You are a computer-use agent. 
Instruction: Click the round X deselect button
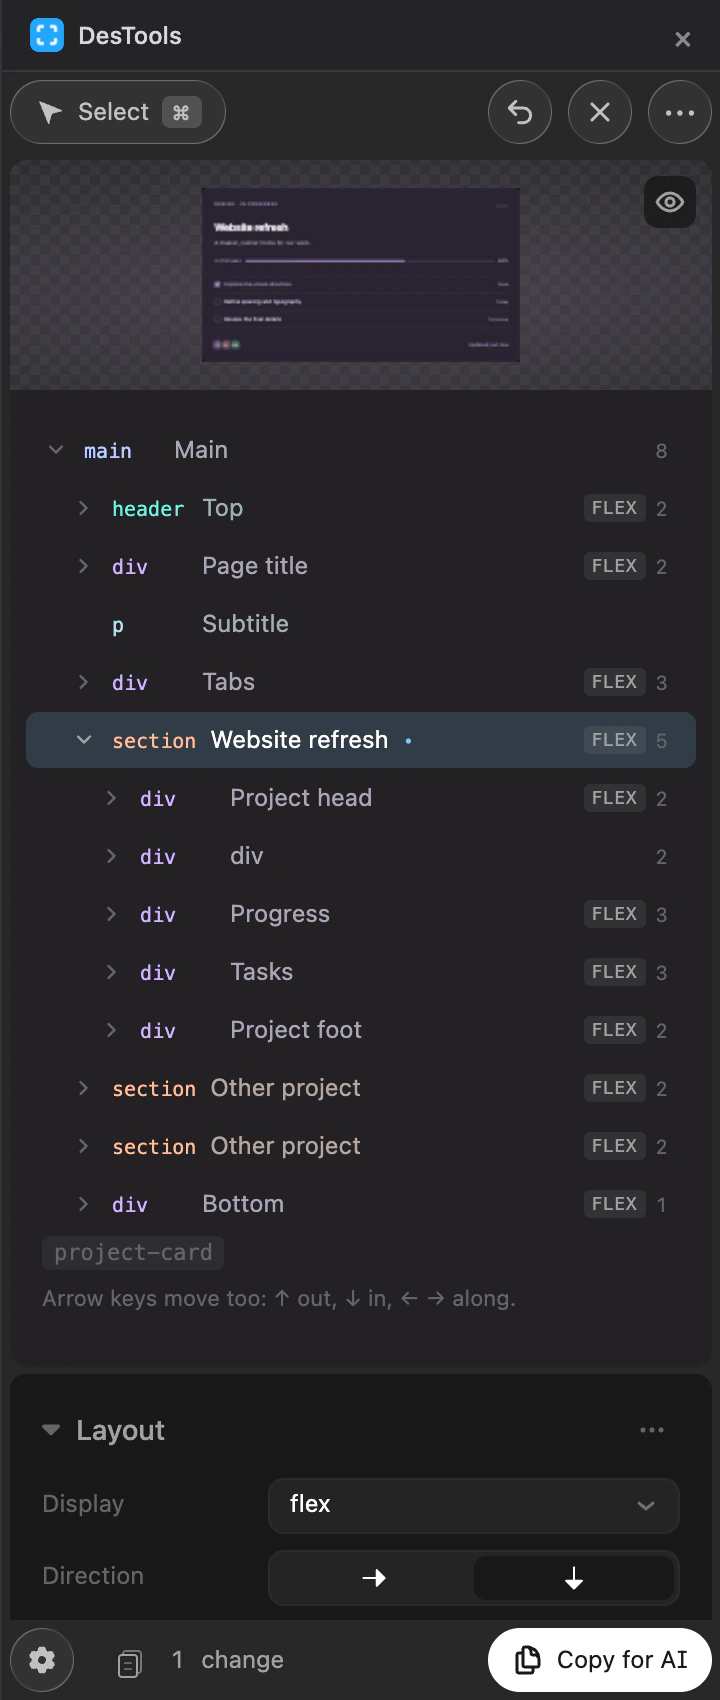click(x=600, y=112)
